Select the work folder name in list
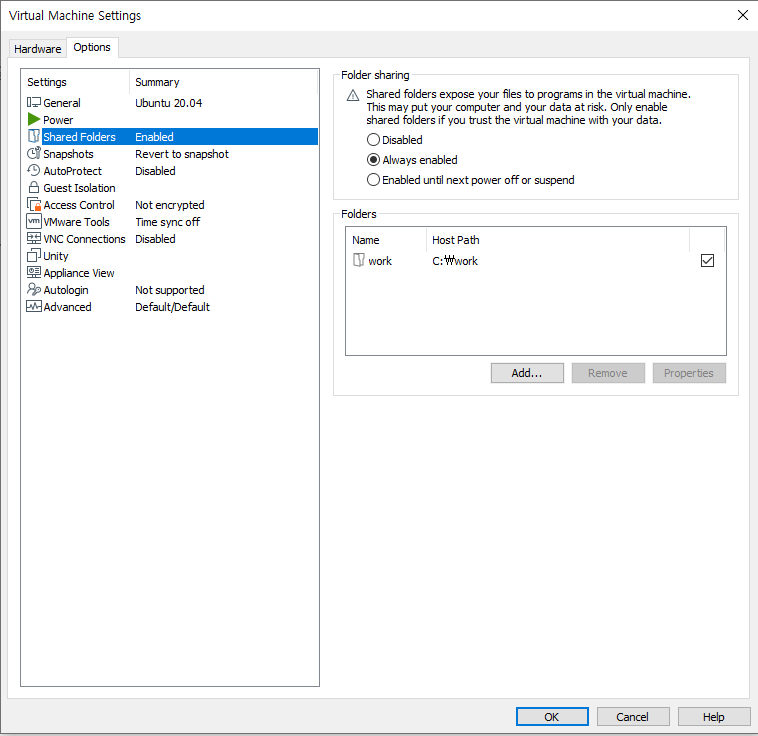The width and height of the screenshot is (758, 736). tap(380, 261)
